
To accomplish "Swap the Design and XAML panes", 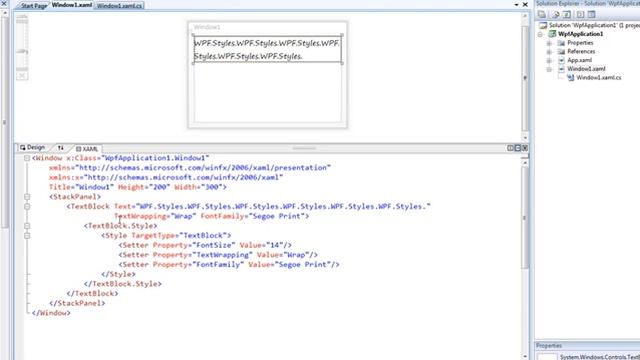I will (61, 148).
